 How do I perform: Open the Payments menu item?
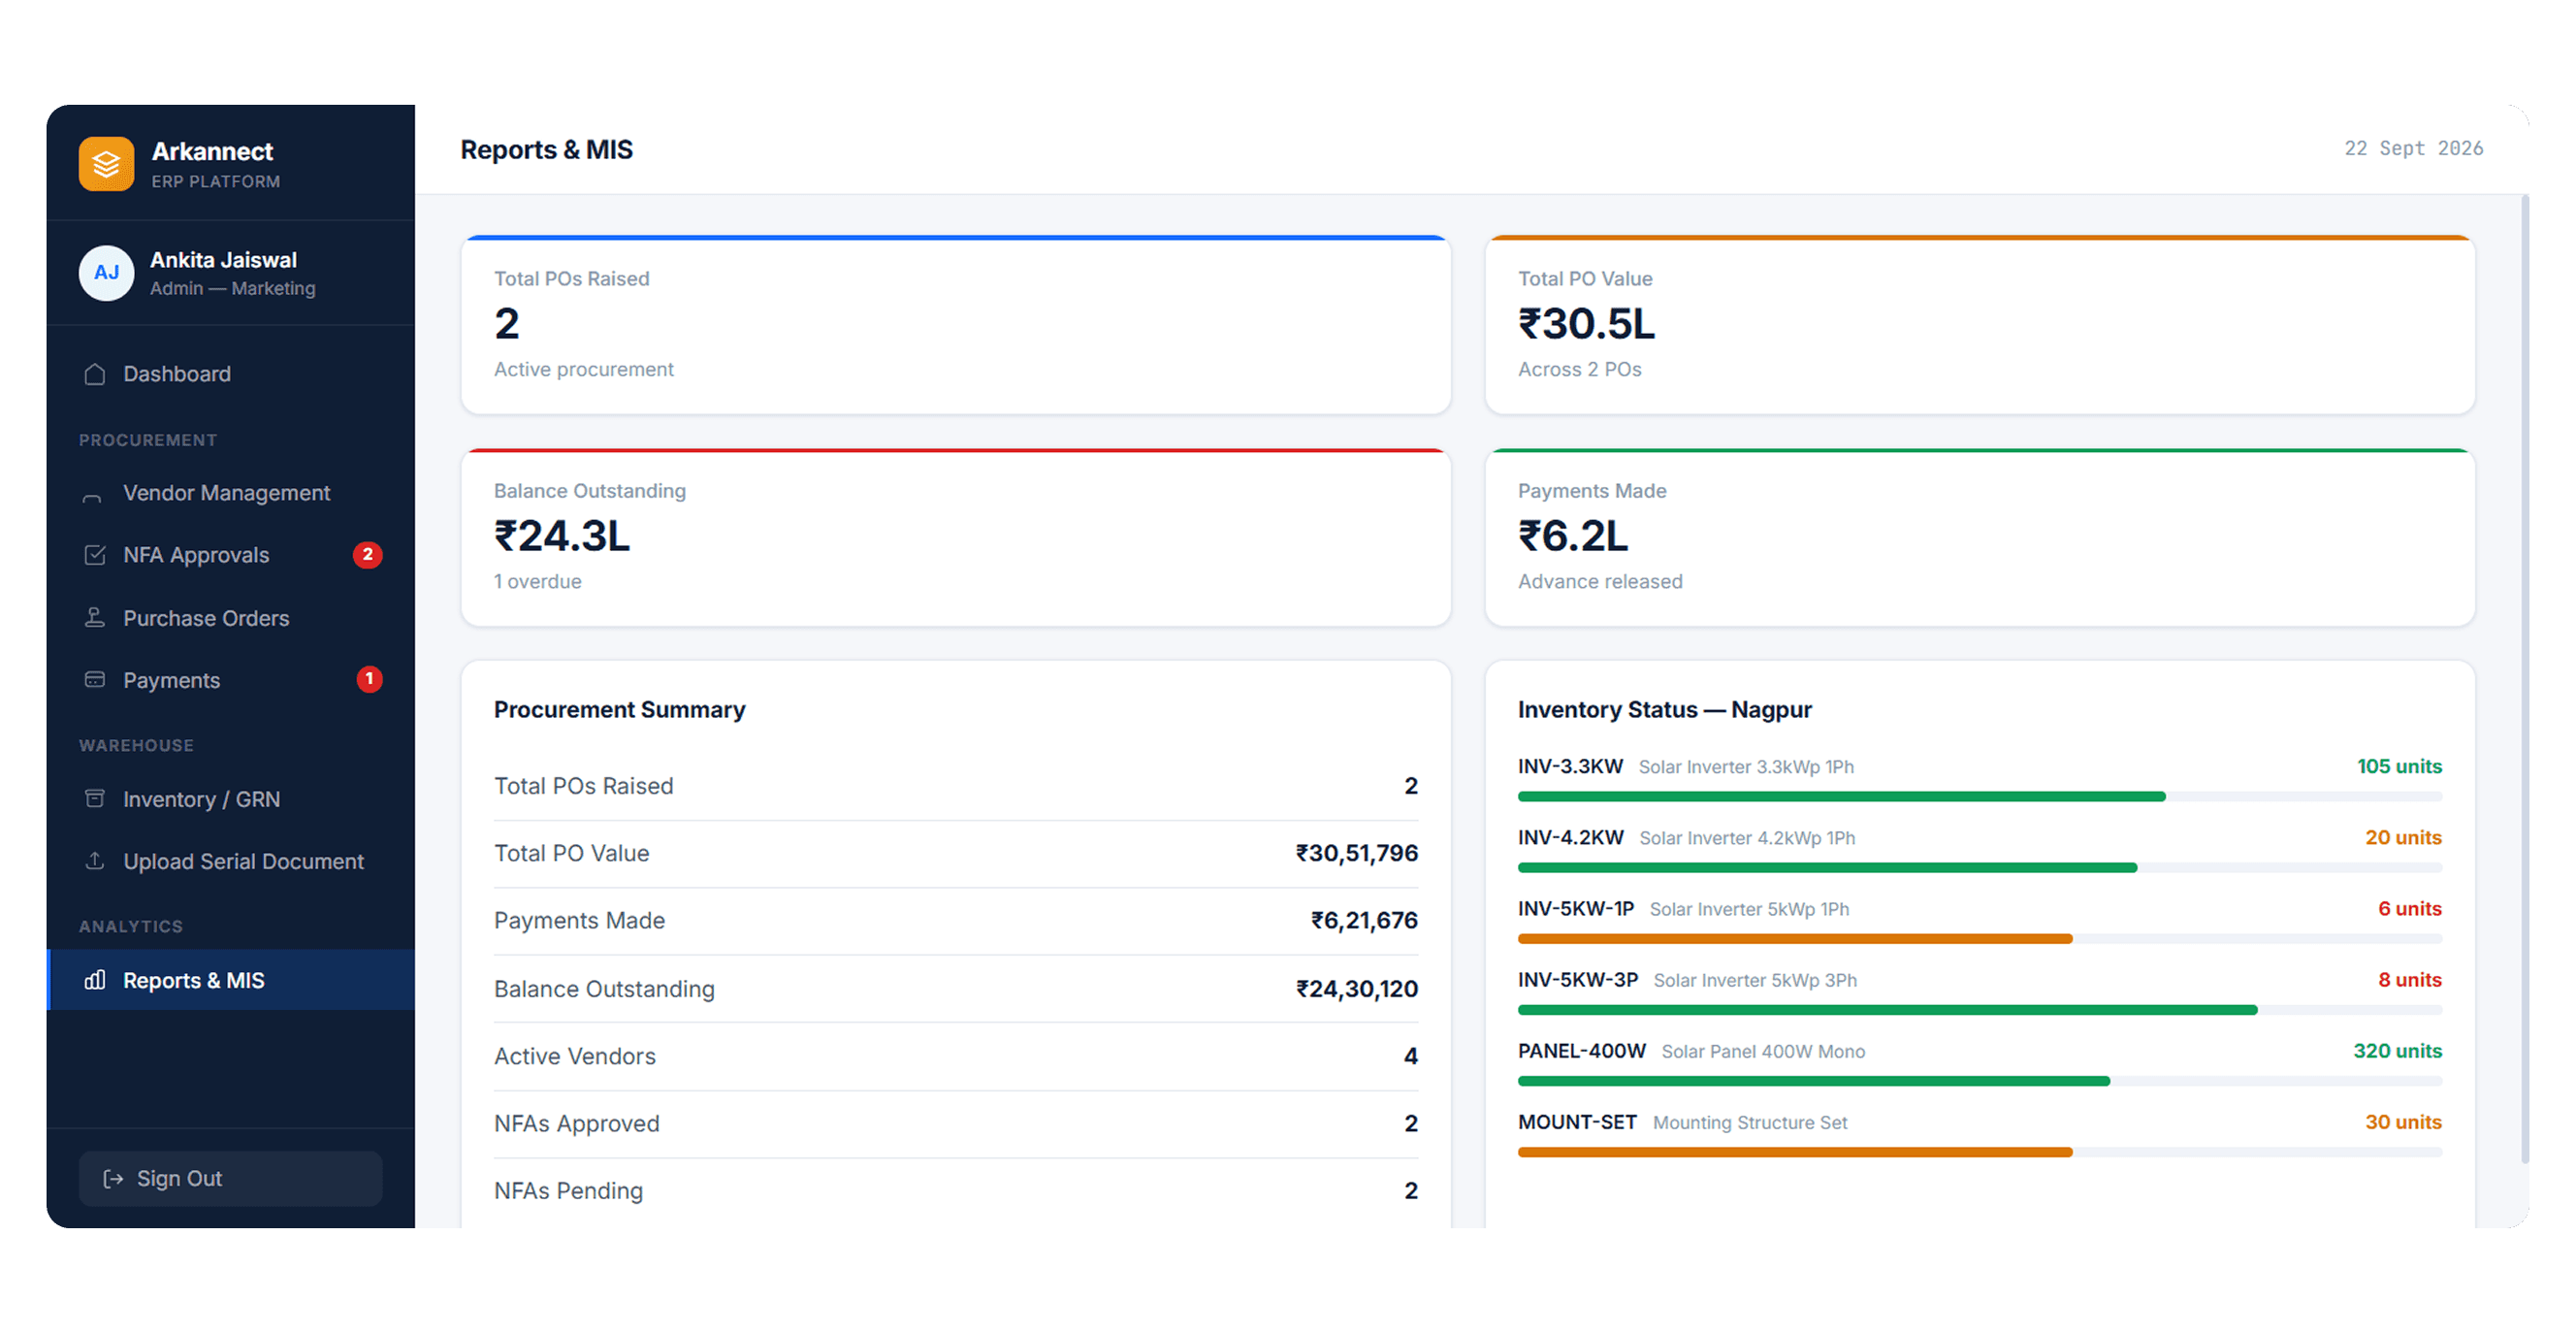click(x=231, y=680)
